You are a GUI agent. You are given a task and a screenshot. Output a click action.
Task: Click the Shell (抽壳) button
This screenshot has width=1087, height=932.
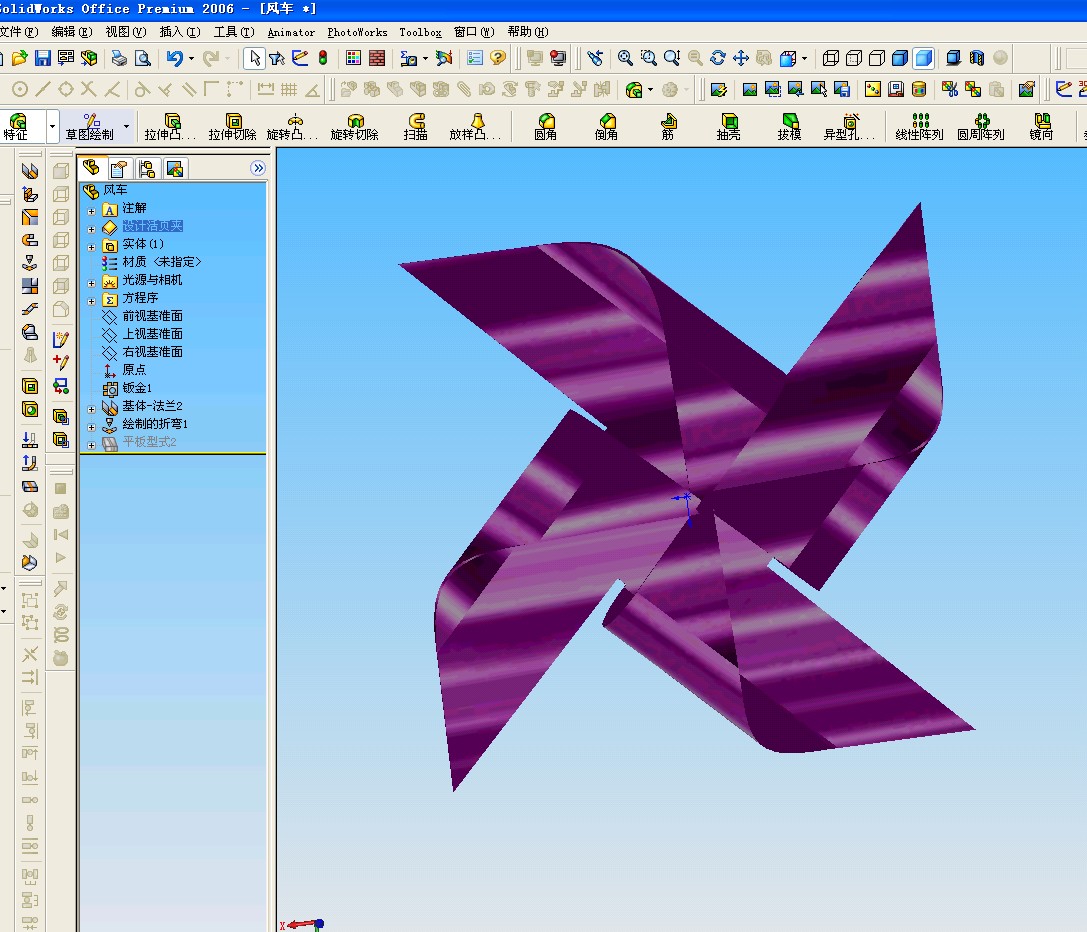(729, 127)
